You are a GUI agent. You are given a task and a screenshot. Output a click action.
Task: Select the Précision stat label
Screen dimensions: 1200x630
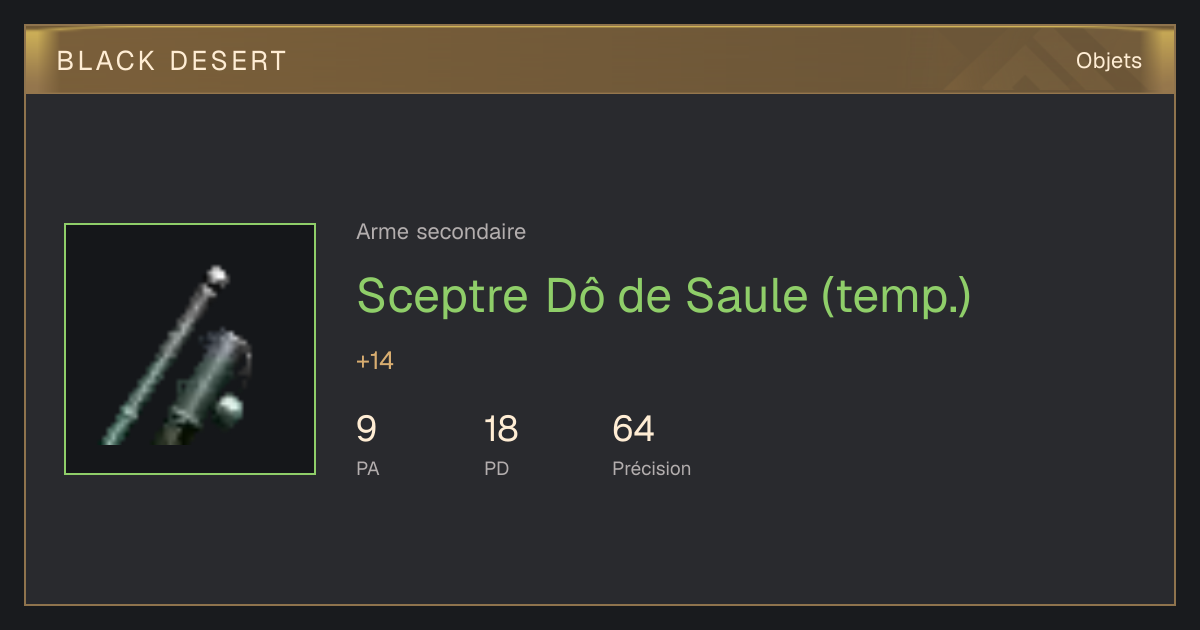pos(651,468)
